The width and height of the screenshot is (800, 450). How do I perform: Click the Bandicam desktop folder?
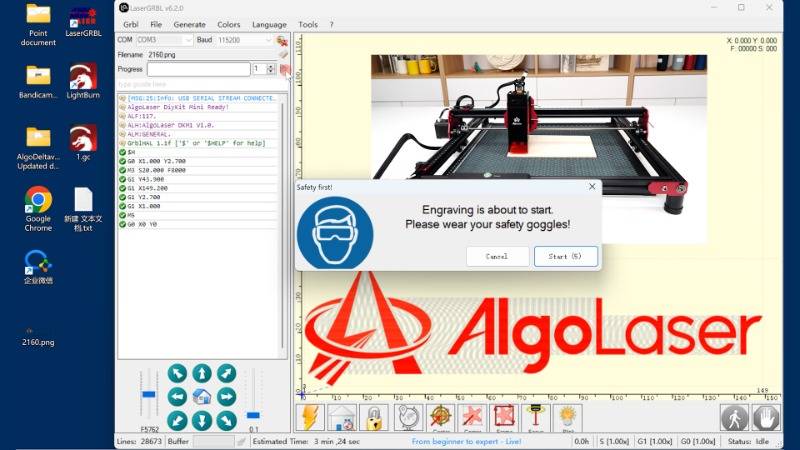[38, 82]
